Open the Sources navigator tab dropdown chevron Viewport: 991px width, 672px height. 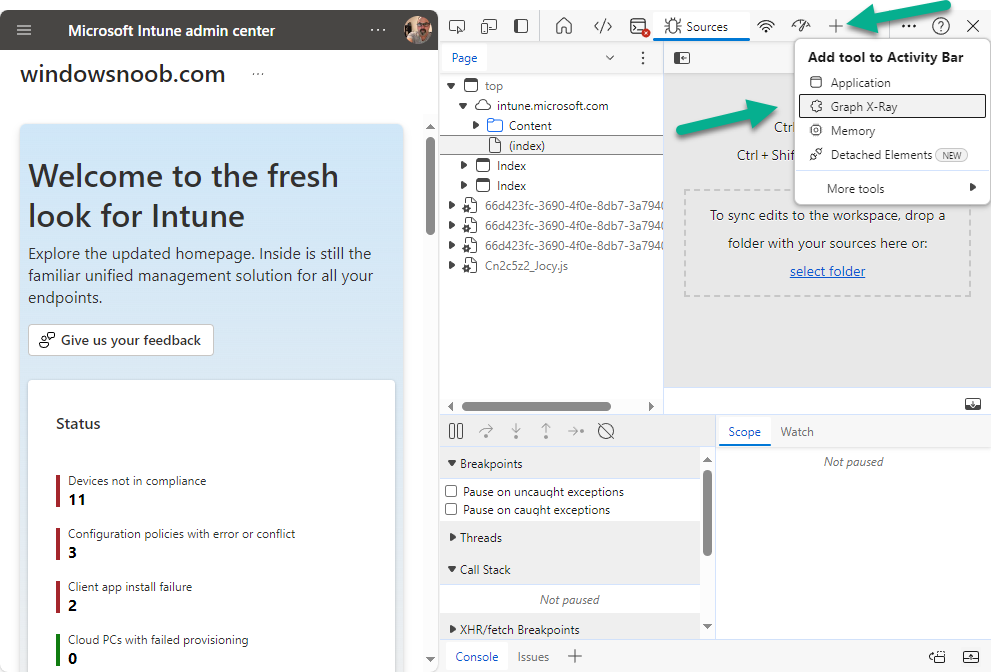click(x=610, y=58)
